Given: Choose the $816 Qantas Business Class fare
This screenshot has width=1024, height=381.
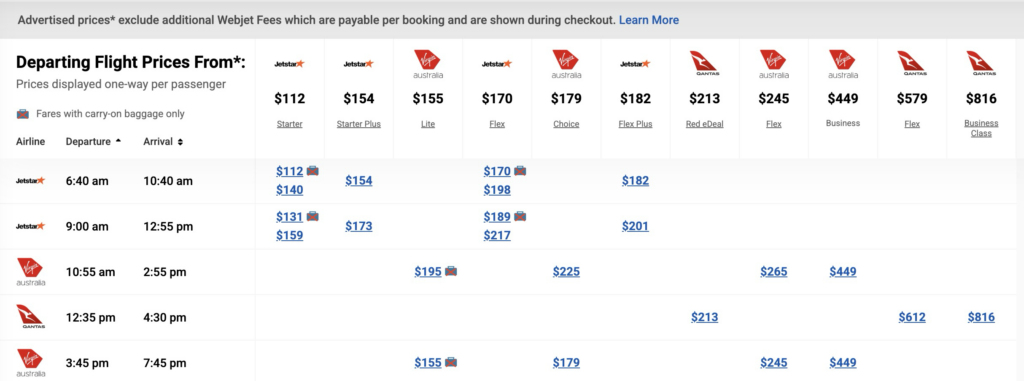Looking at the screenshot, I should (981, 317).
